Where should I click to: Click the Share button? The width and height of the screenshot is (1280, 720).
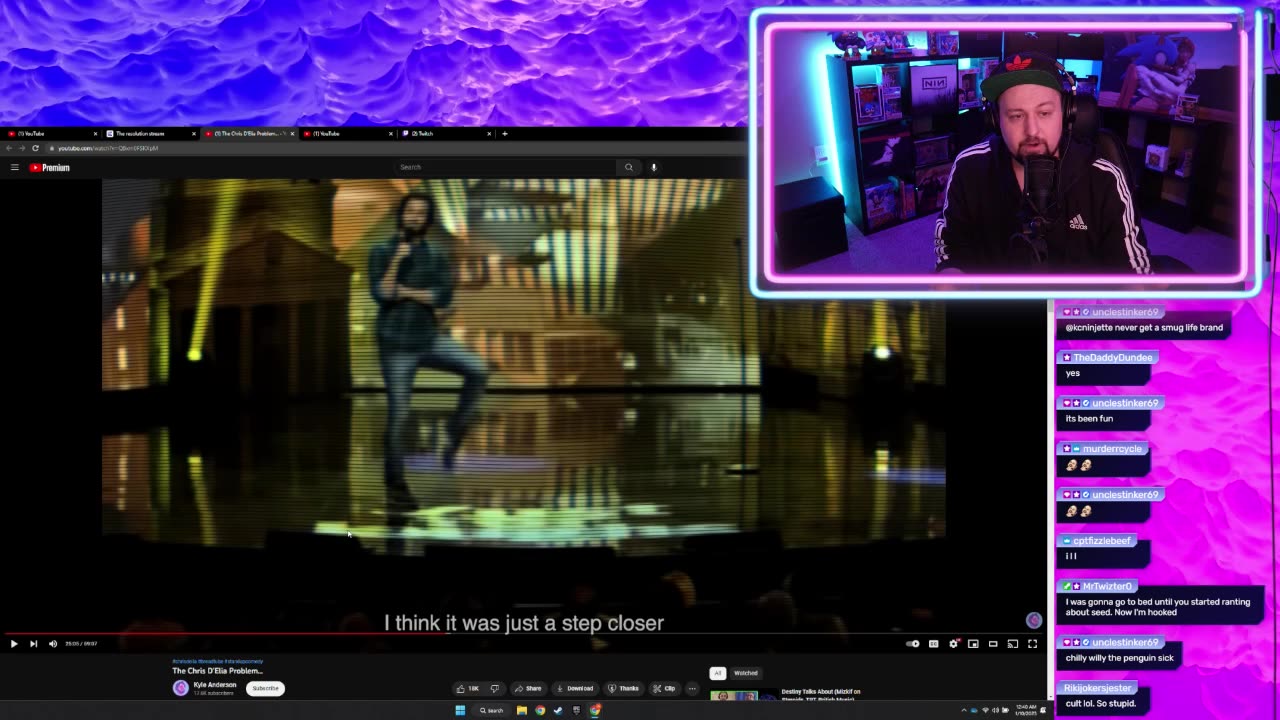point(528,688)
